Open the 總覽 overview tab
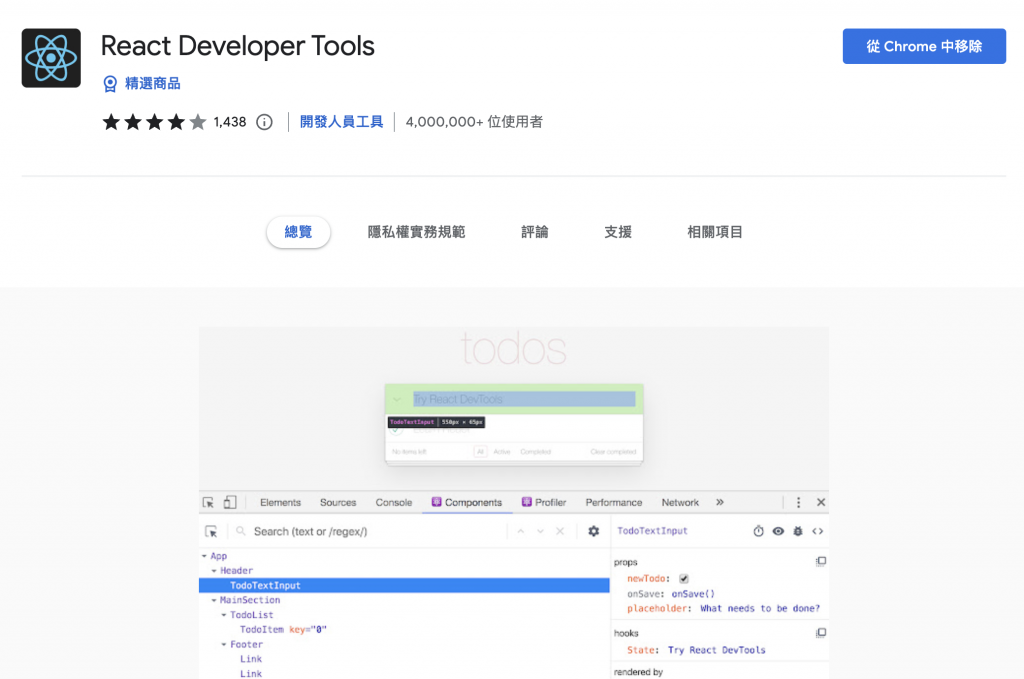 pos(298,232)
